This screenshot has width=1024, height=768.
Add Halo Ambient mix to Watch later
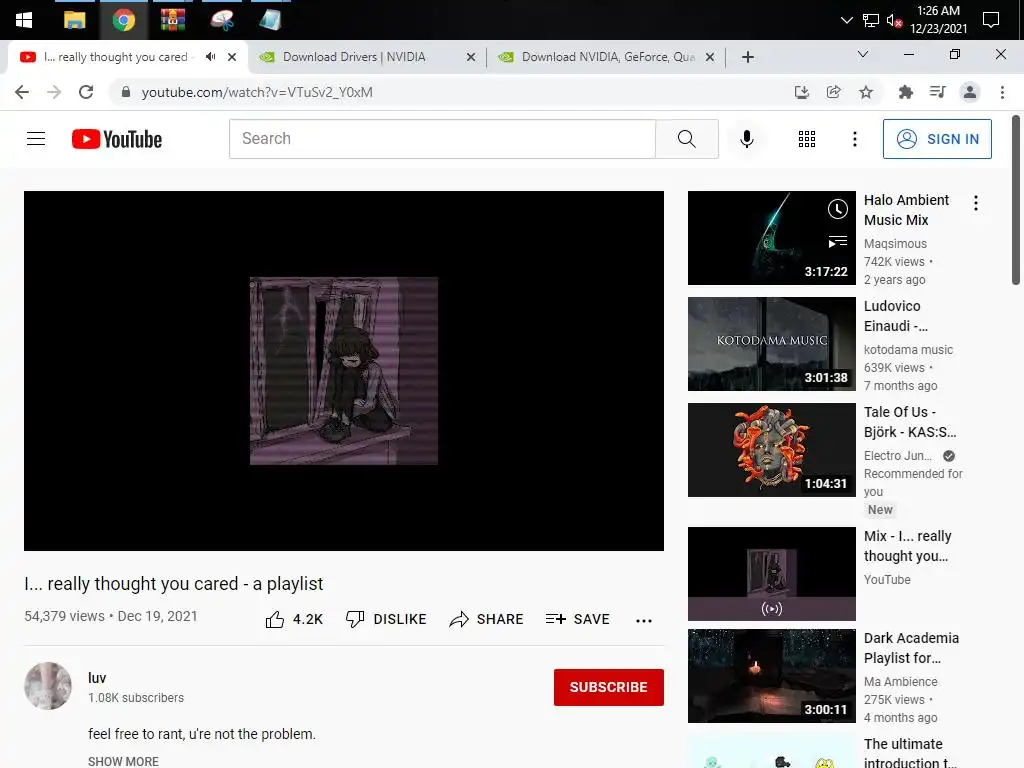(837, 209)
